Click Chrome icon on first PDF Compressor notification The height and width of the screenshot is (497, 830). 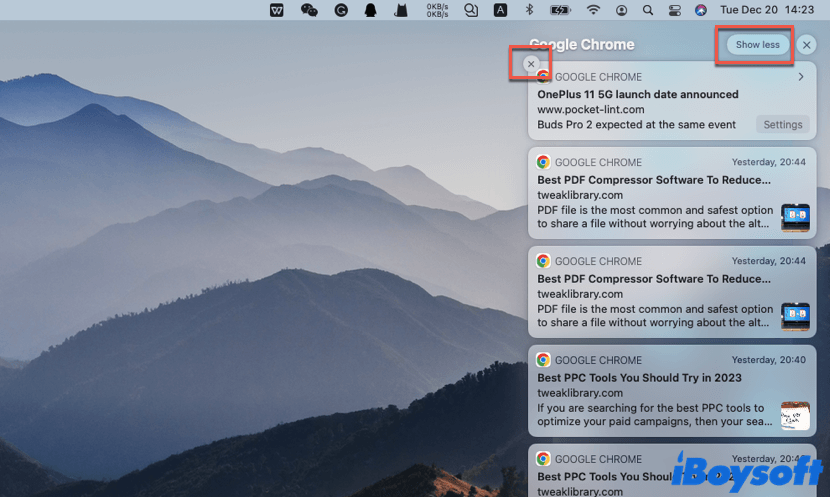pos(543,162)
